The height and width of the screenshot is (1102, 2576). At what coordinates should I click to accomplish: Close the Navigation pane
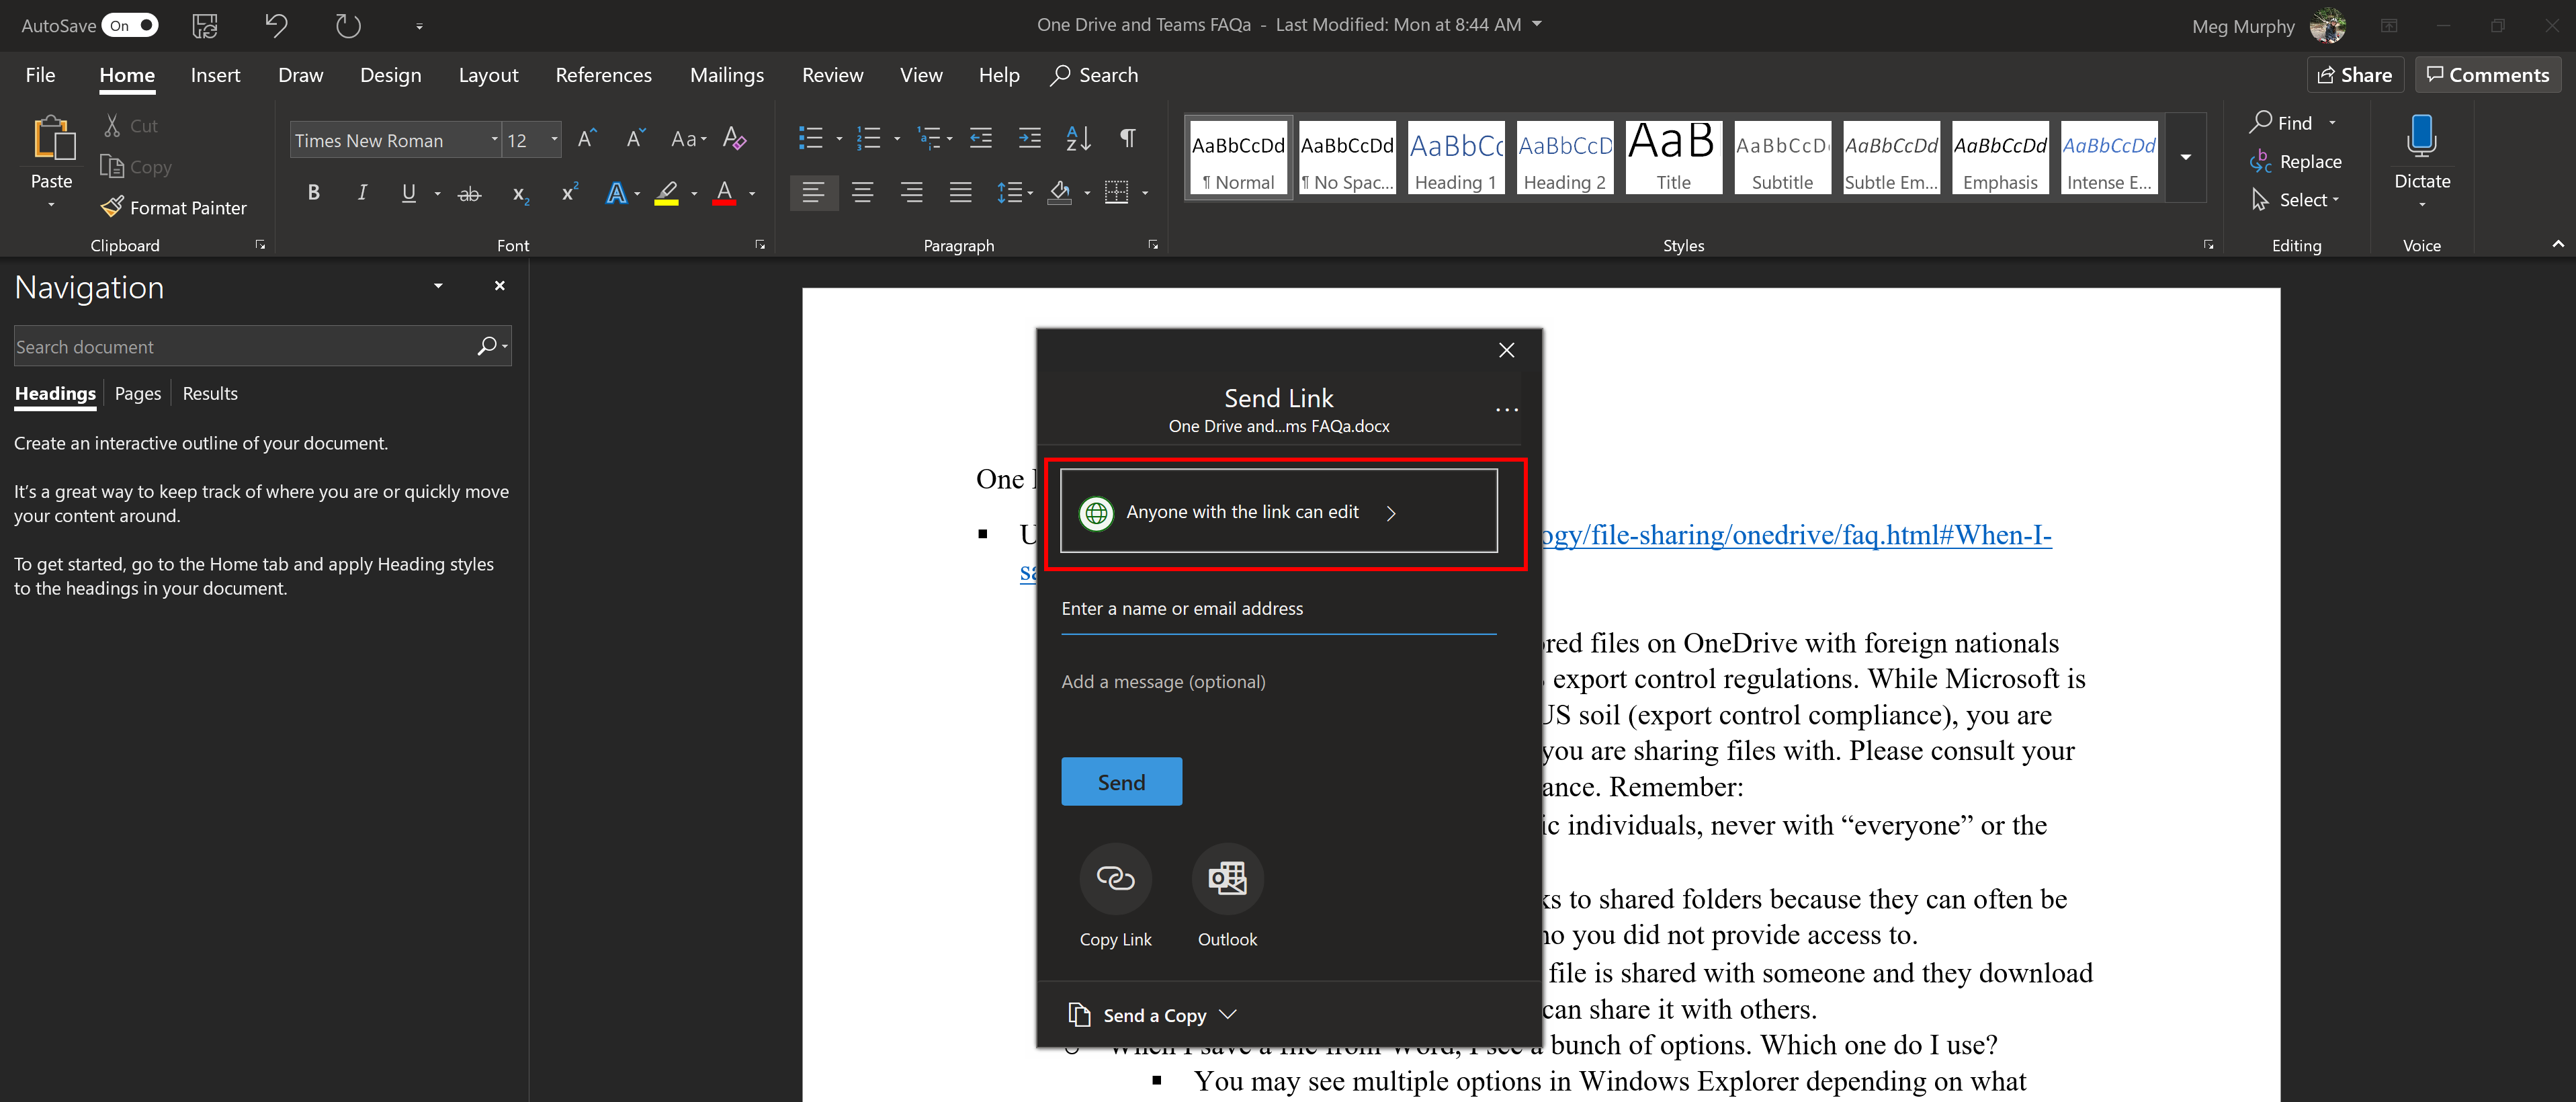click(x=499, y=286)
